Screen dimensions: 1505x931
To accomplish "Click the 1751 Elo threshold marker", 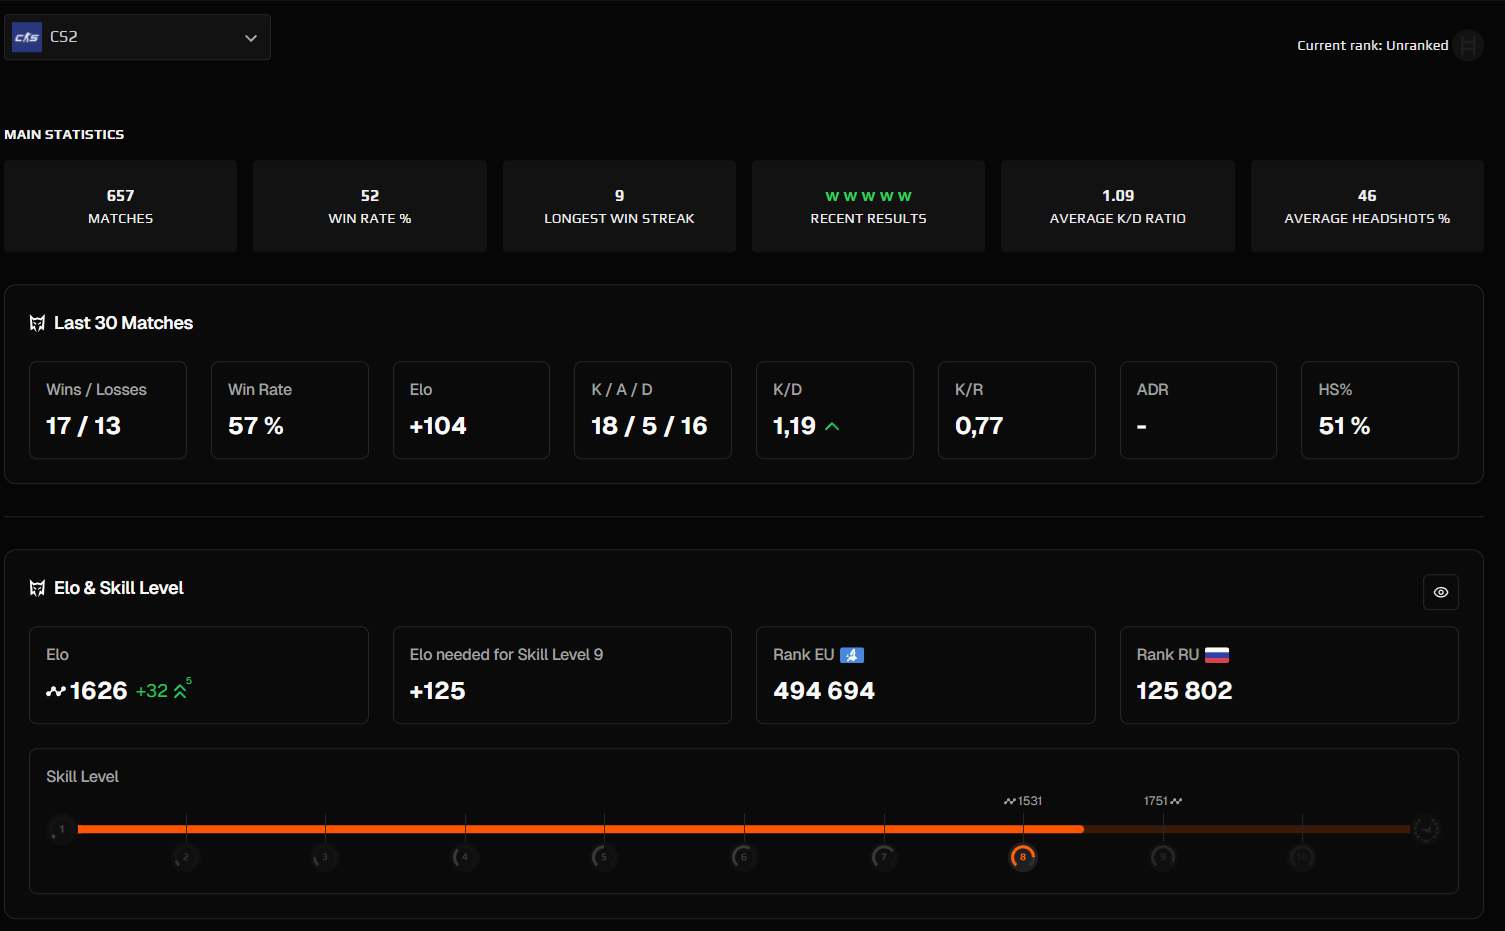I will 1163,801.
